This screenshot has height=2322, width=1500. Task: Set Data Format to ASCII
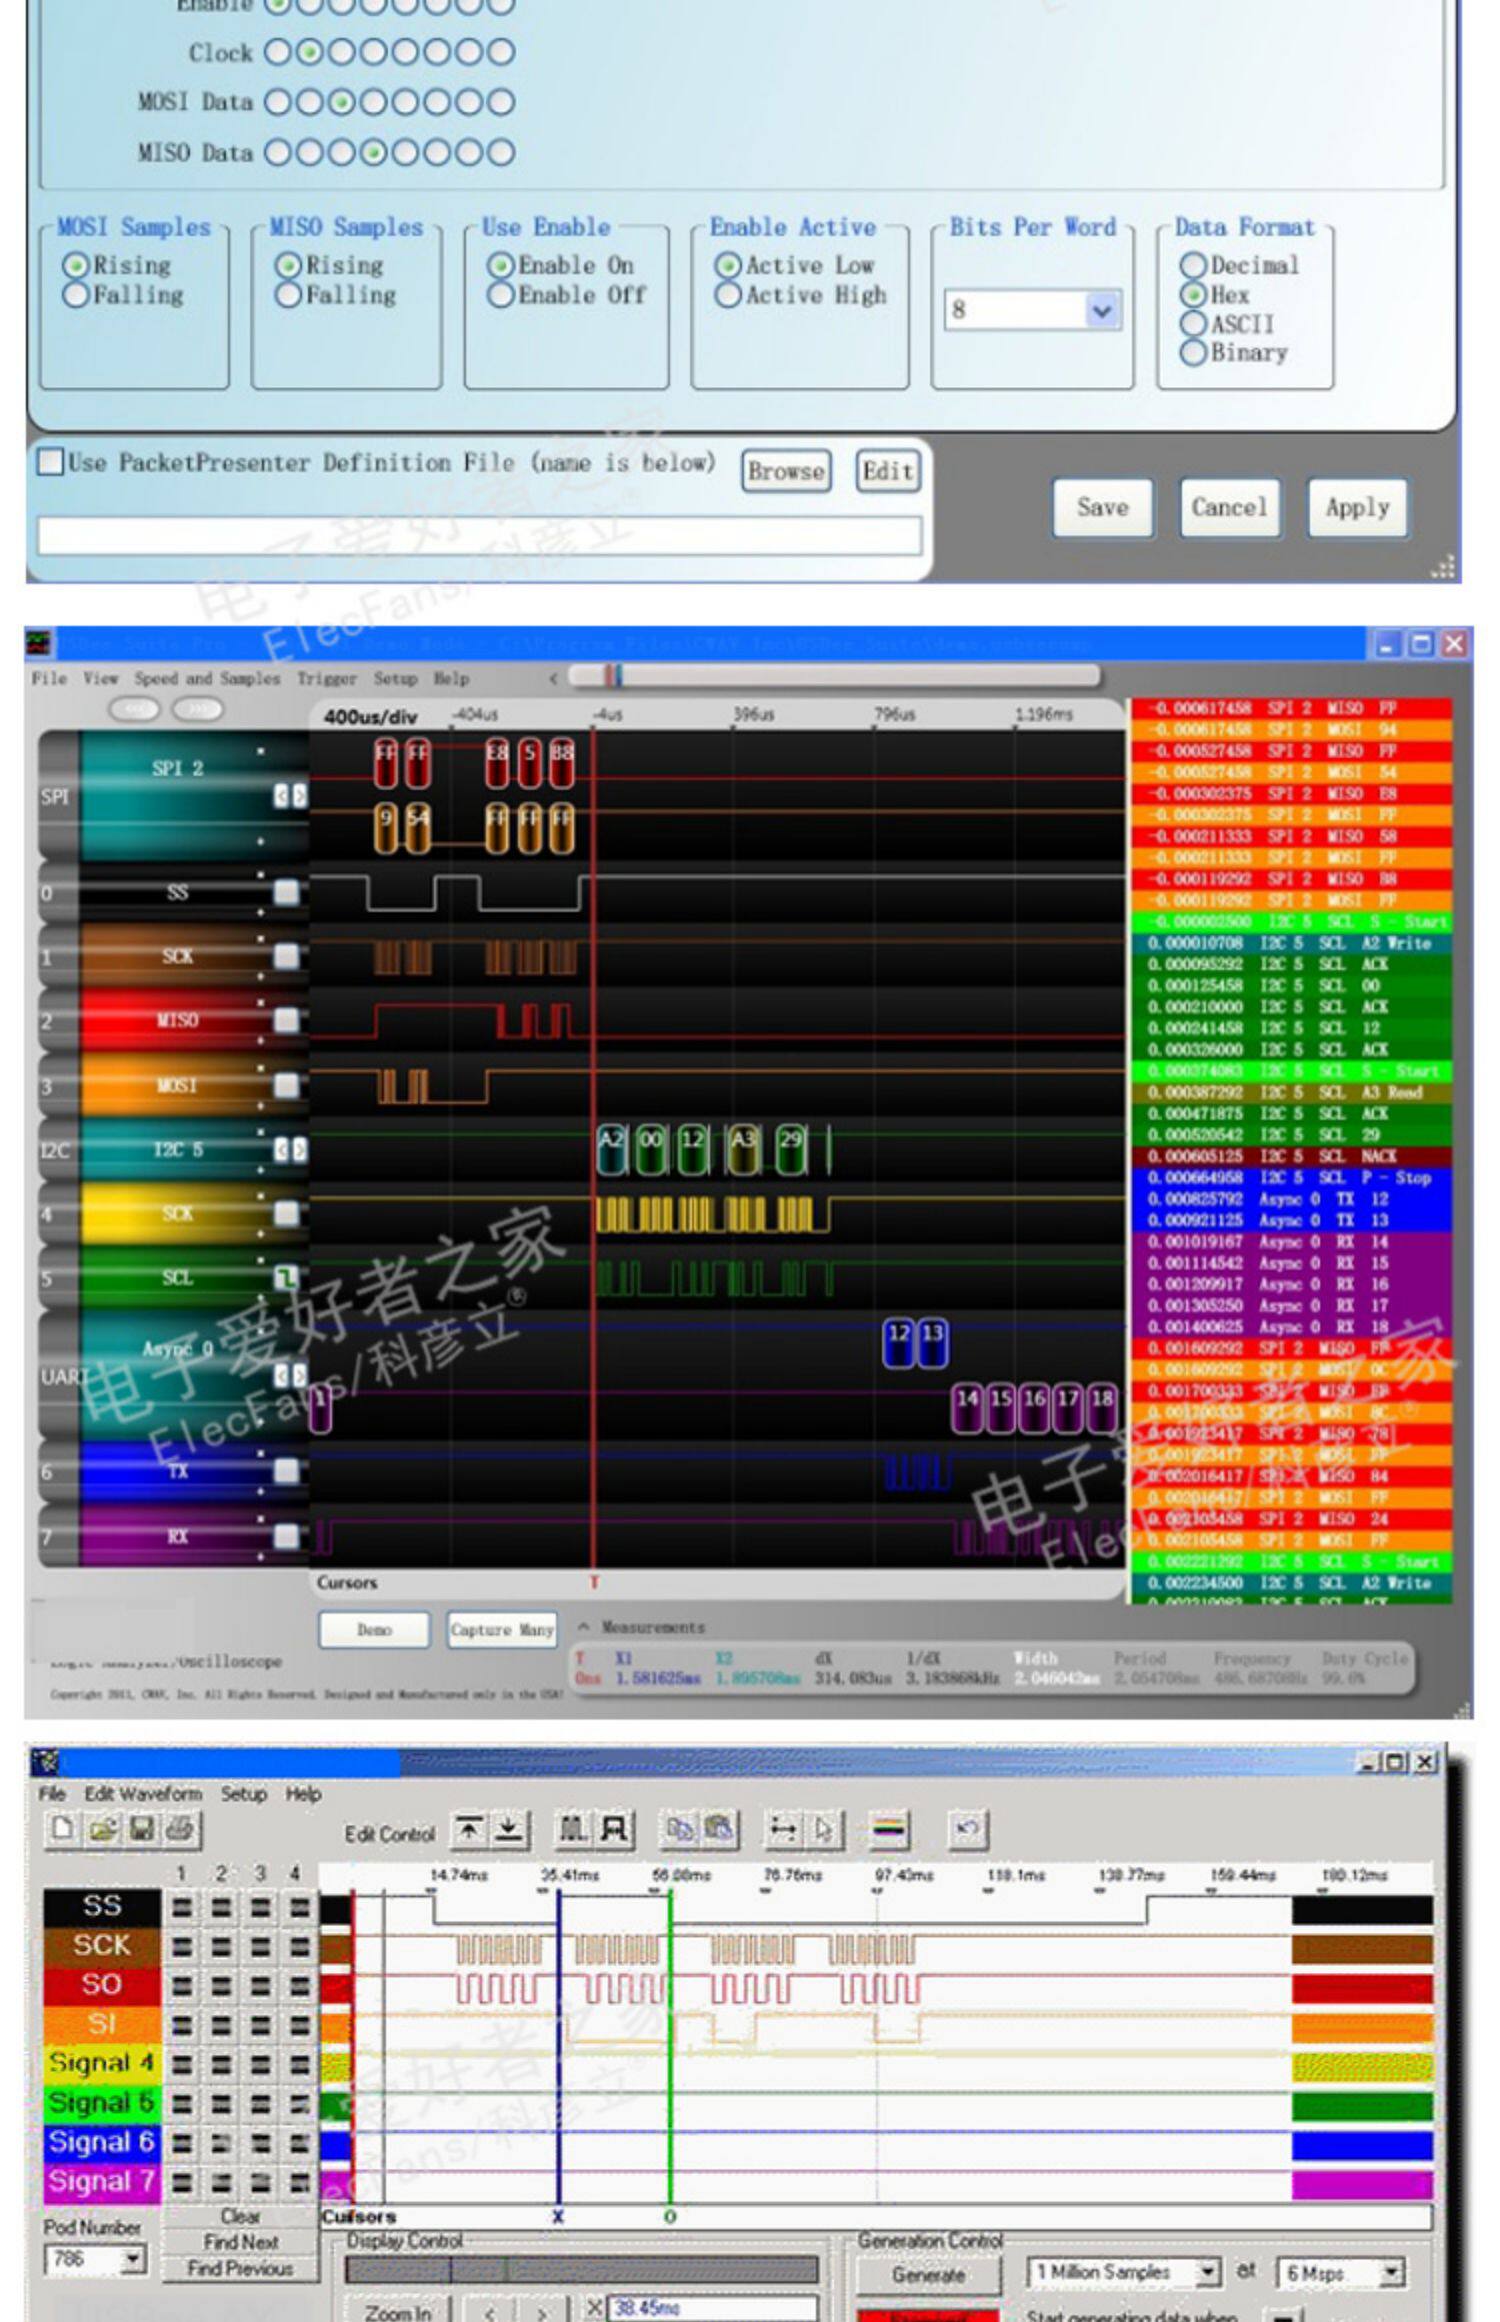[x=1228, y=324]
